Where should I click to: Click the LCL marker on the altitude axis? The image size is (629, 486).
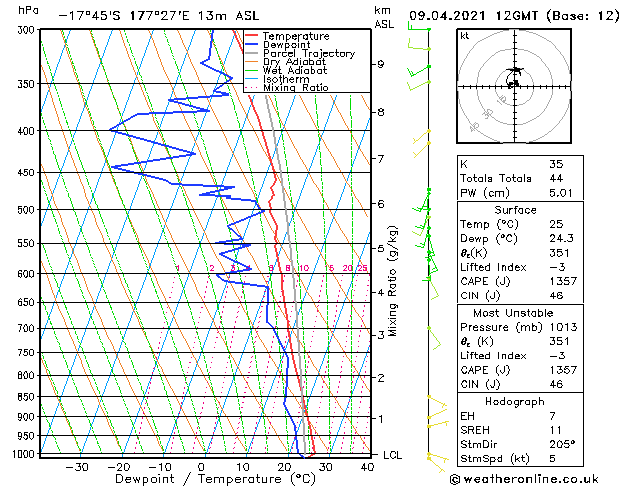click(x=393, y=455)
